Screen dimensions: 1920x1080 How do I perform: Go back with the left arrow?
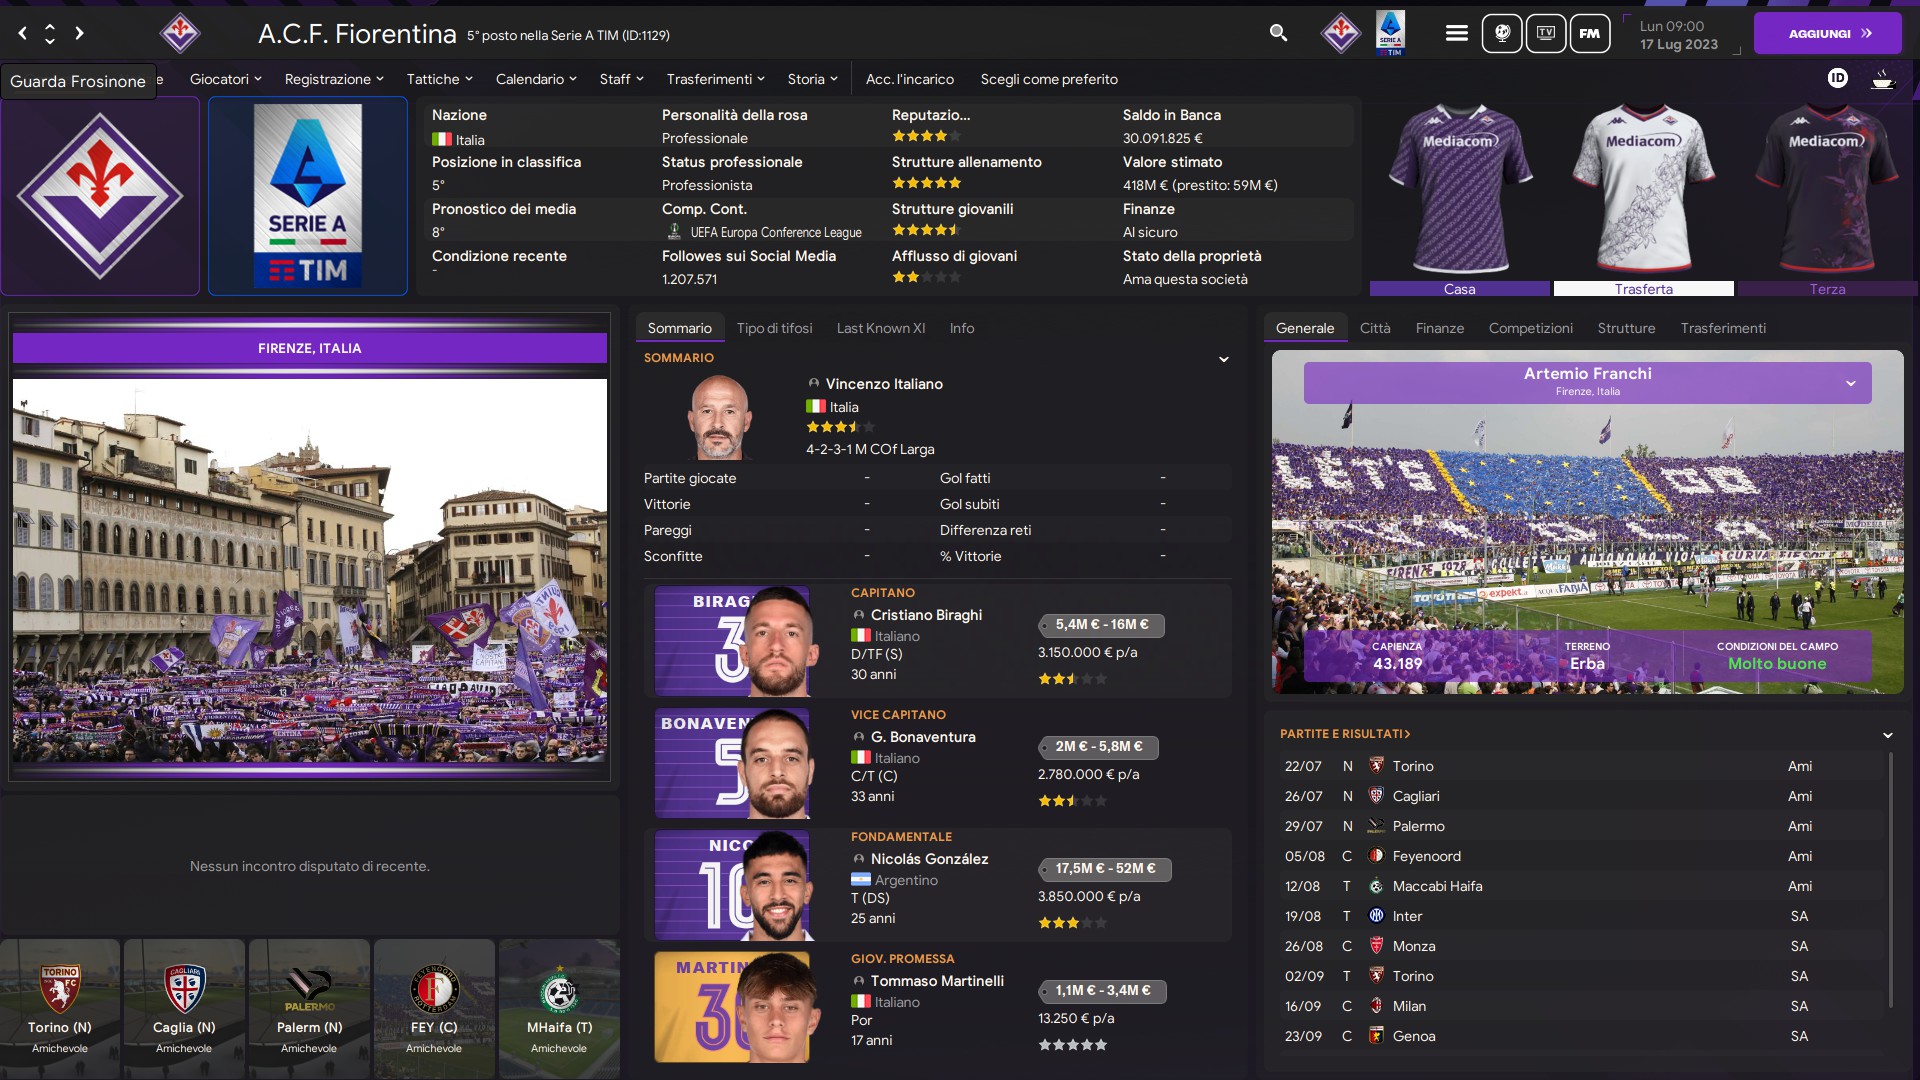point(22,33)
